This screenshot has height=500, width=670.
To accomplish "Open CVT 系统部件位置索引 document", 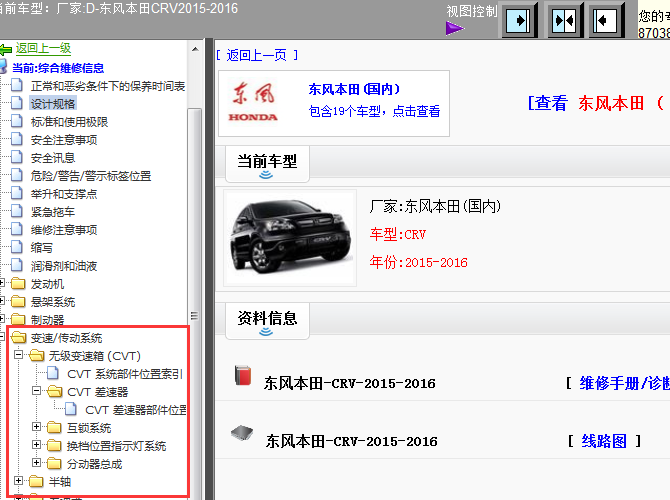I will coord(125,374).
